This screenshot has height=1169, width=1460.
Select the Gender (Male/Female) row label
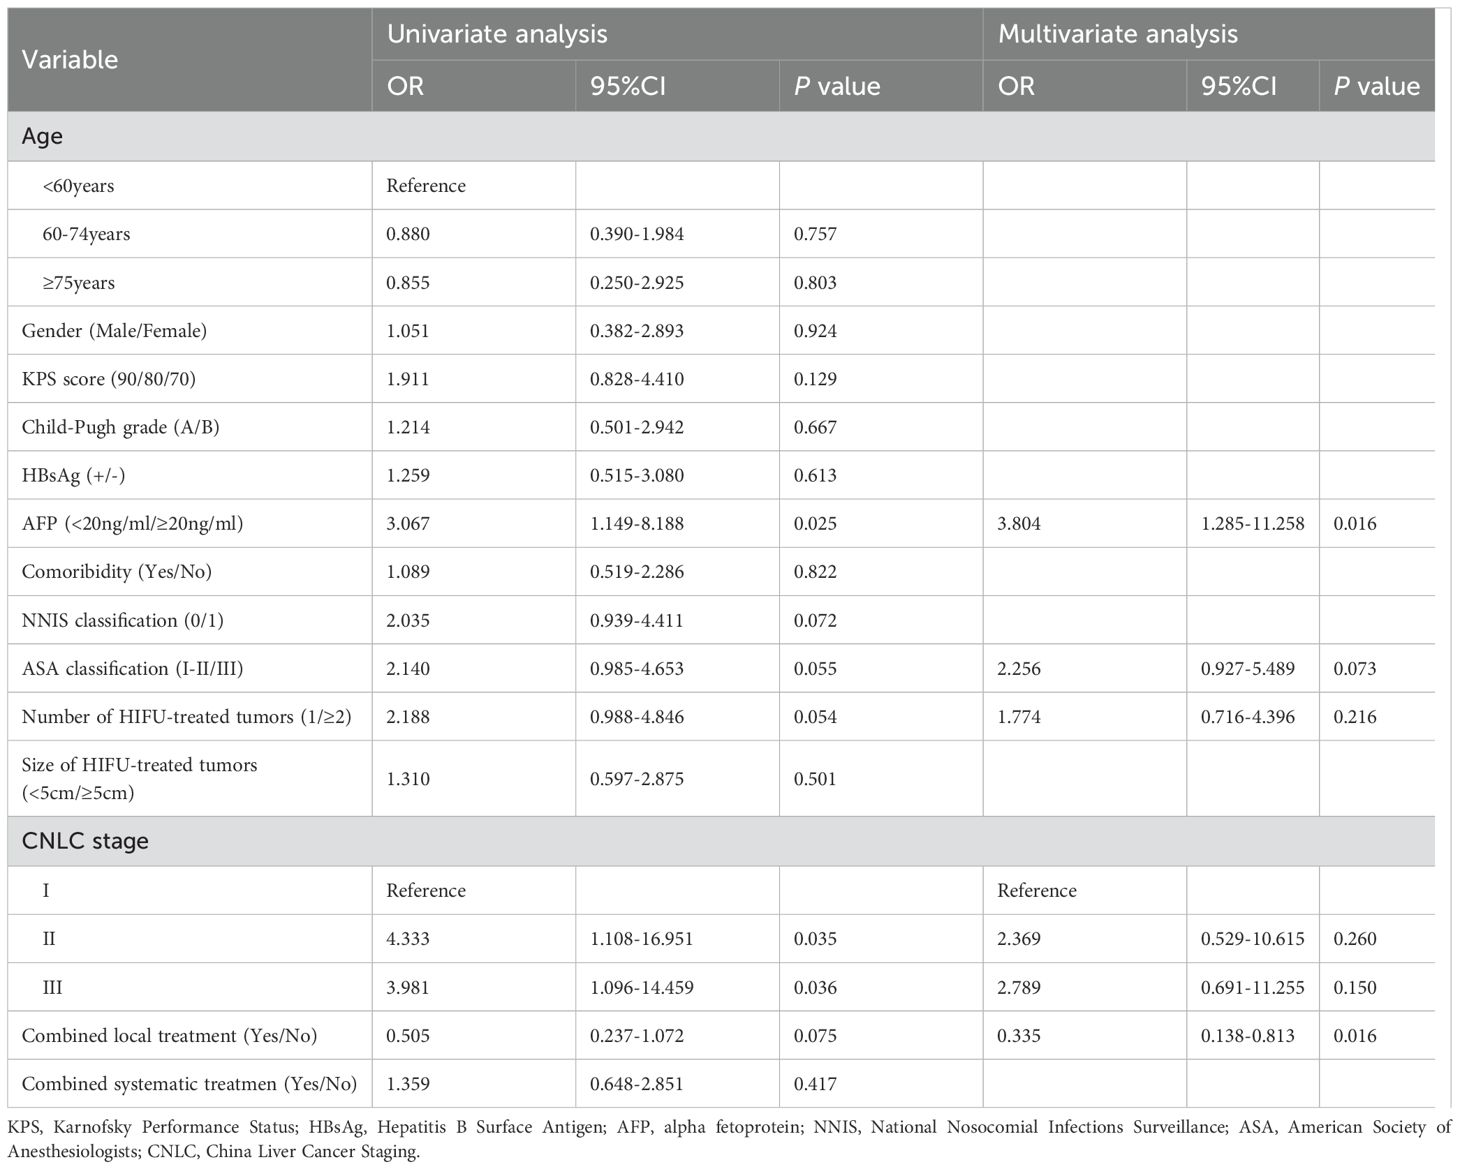click(x=114, y=331)
